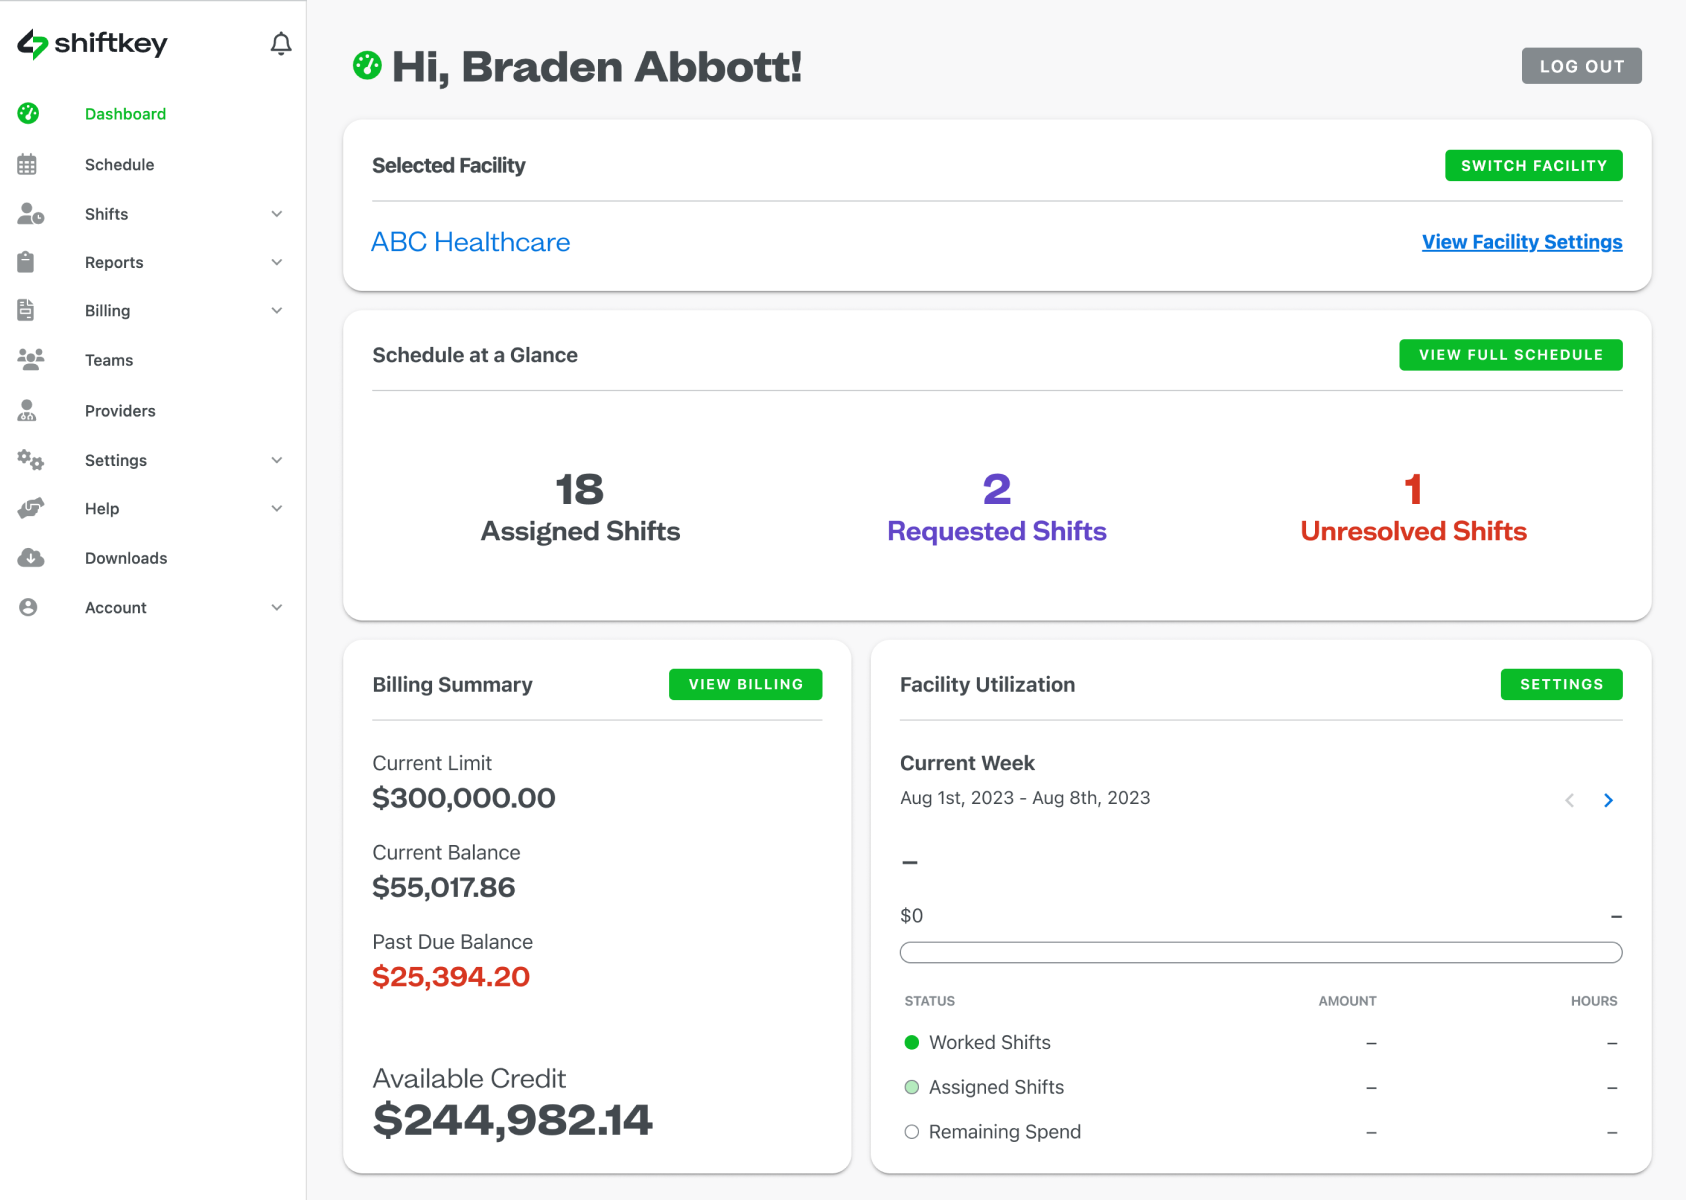Select the Teams icon in sidebar

[28, 359]
